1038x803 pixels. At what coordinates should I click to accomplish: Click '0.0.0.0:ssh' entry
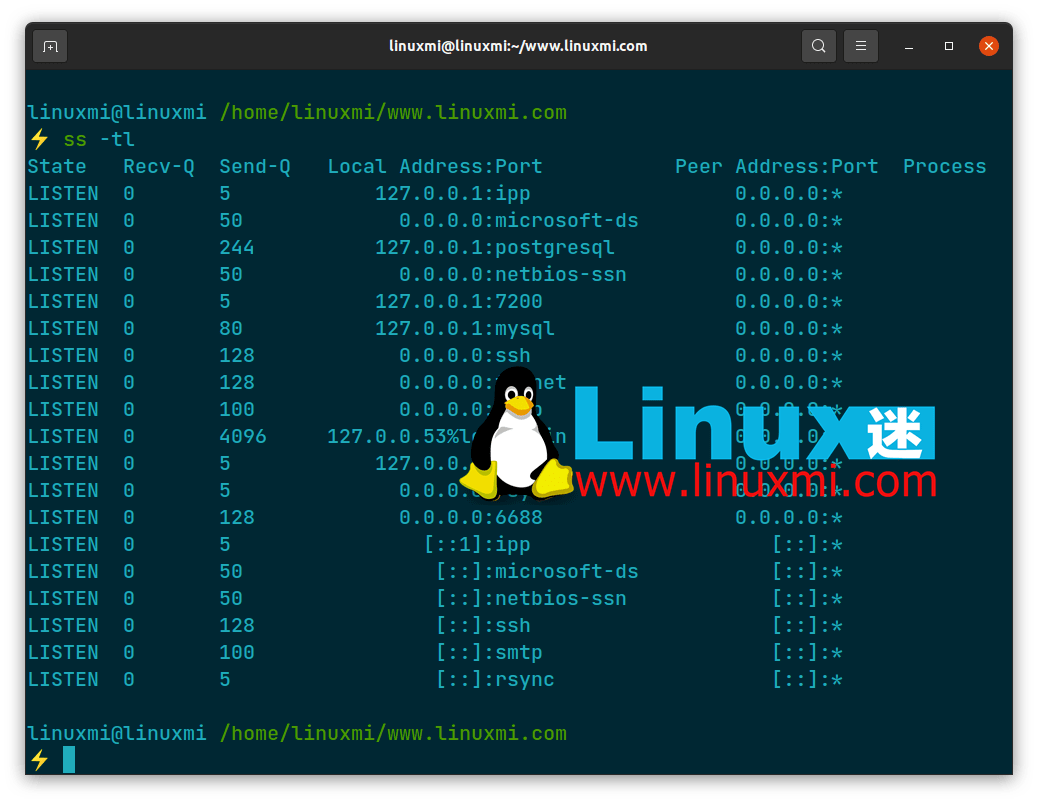(465, 356)
